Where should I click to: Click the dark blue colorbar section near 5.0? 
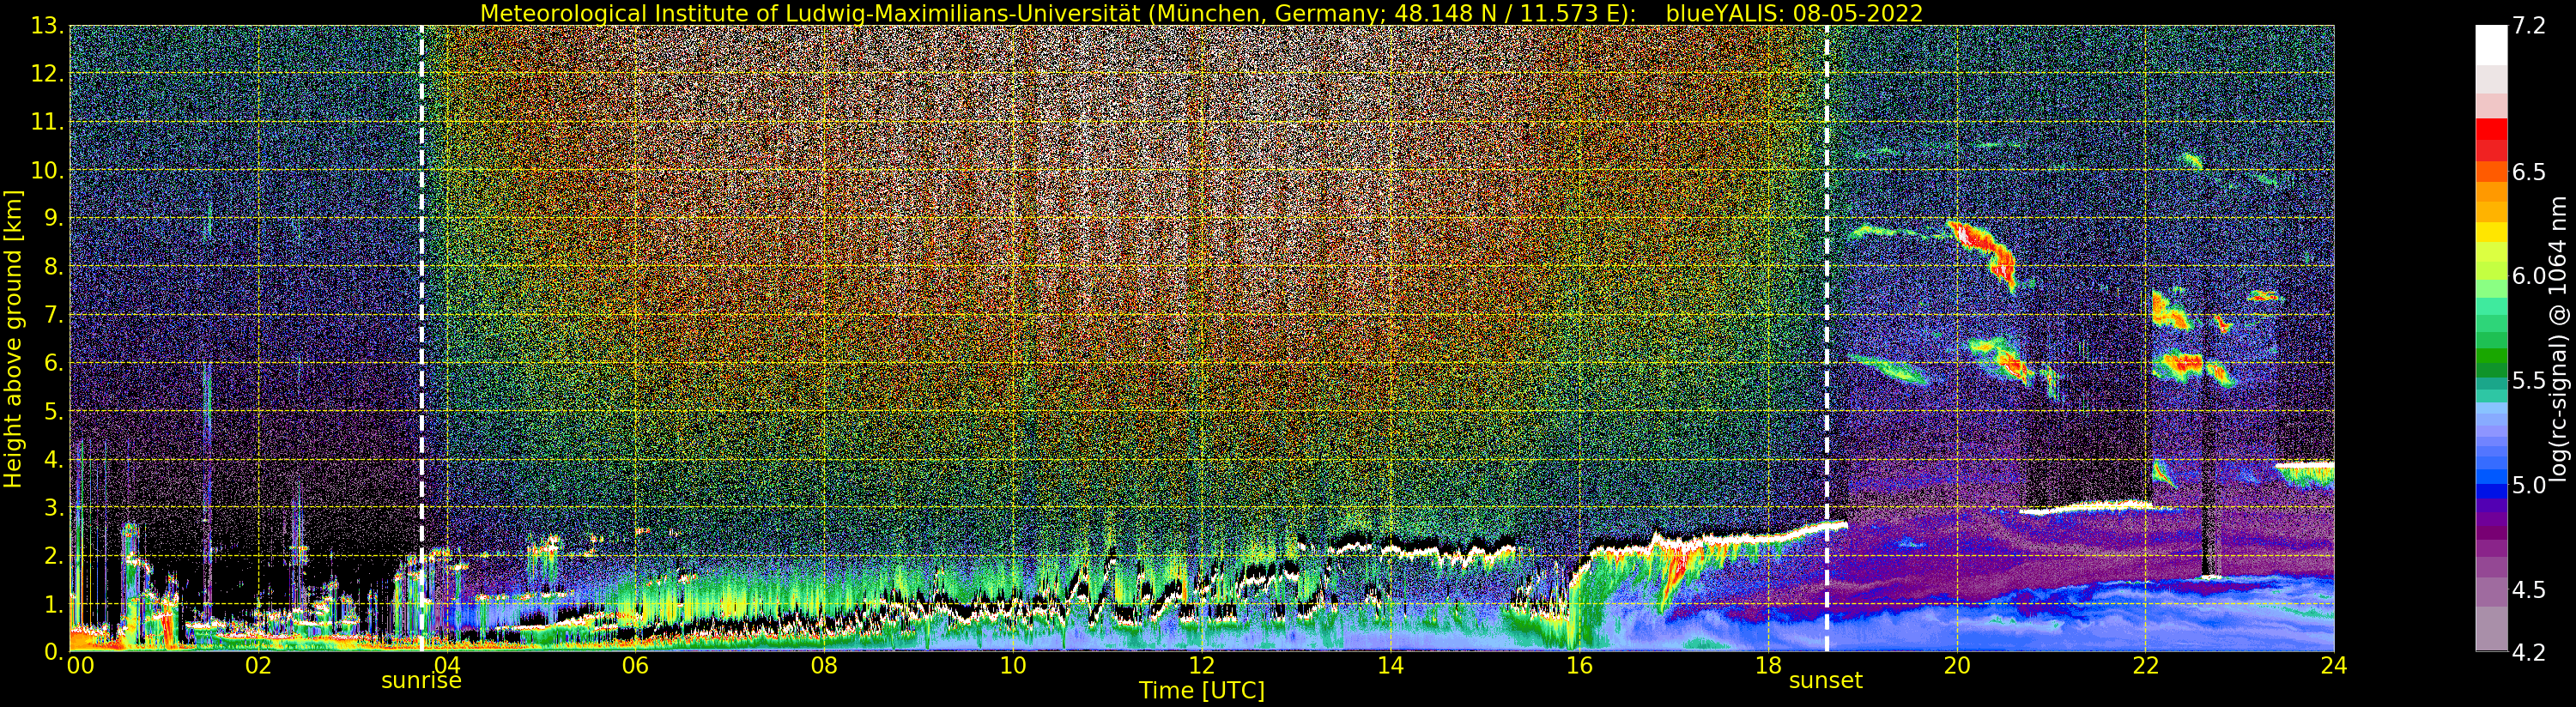click(2491, 490)
